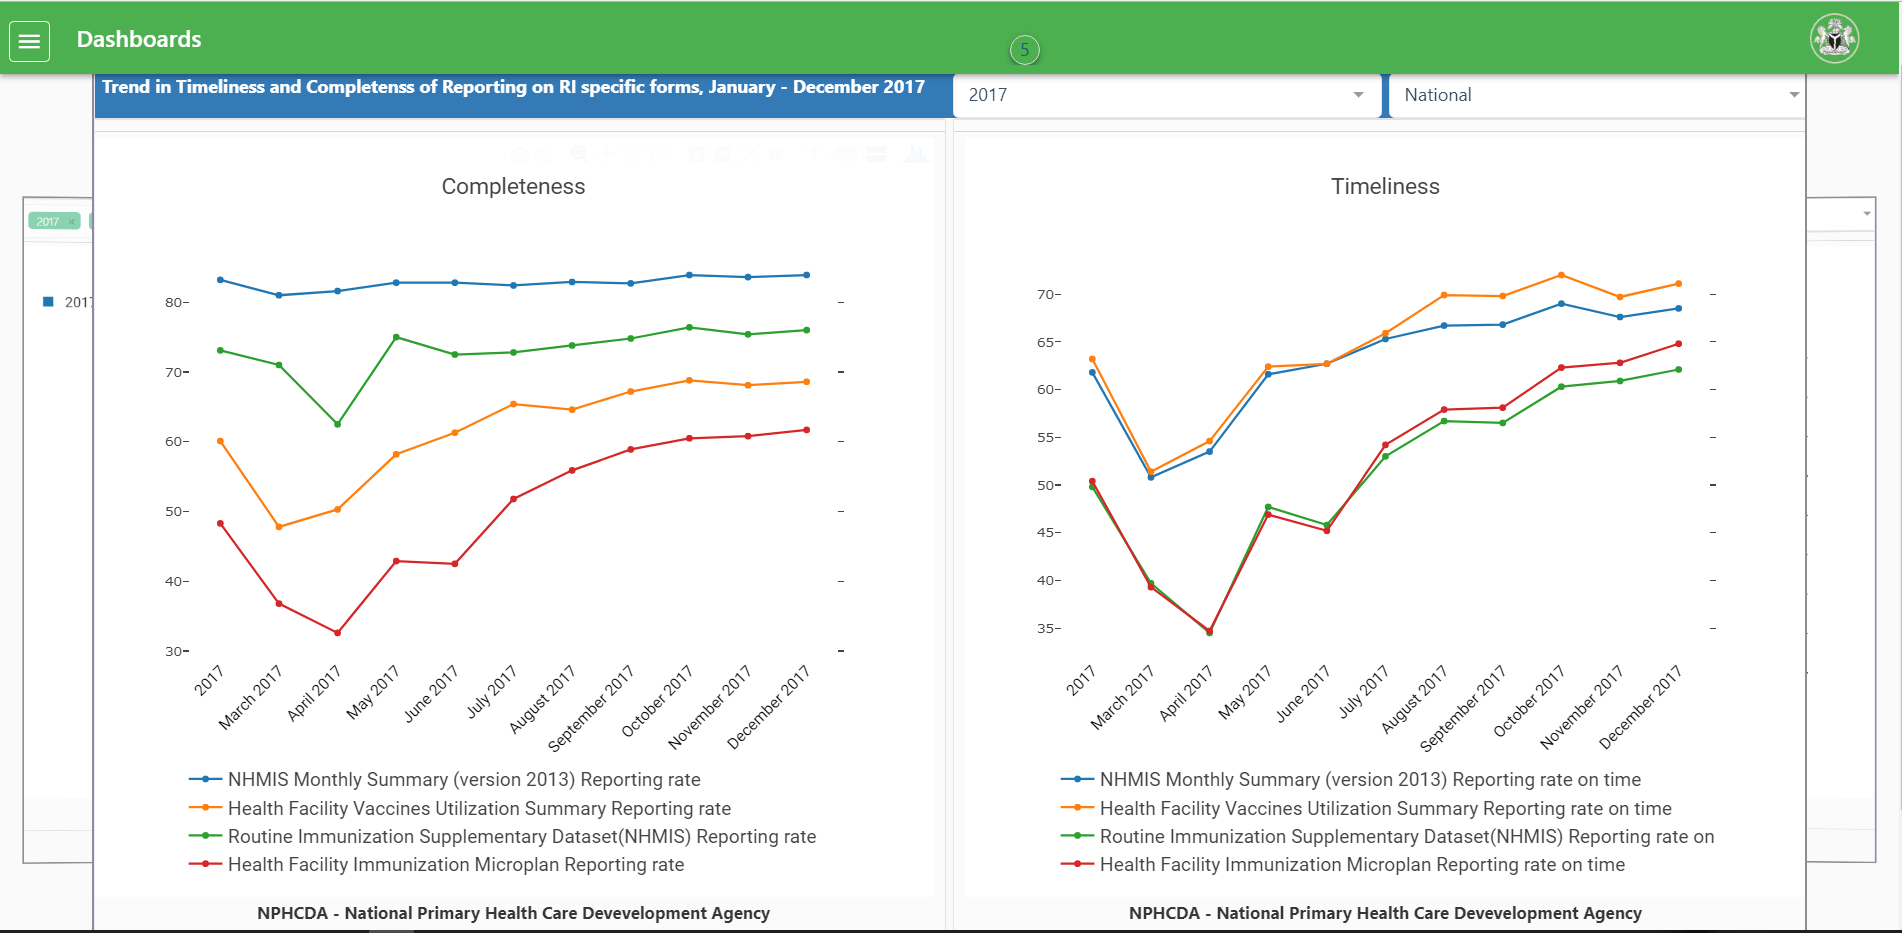Open the small dropdown arrow at far right
The image size is (1902, 933).
[x=1866, y=214]
